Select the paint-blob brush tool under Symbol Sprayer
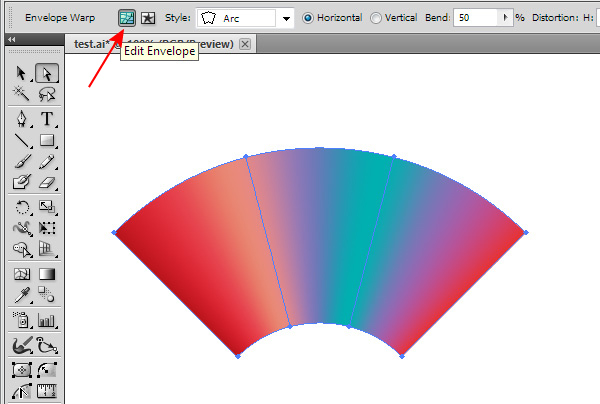Viewport: 600px width, 404px height. coord(22,345)
